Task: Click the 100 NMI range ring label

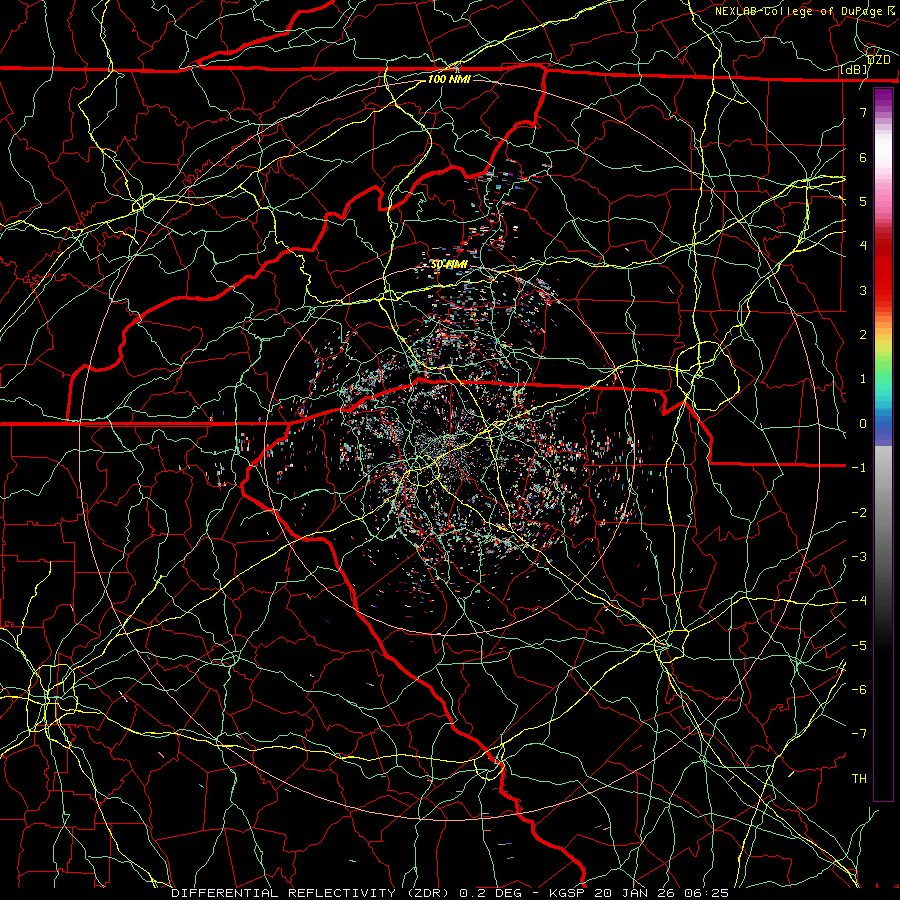Action: coord(449,79)
